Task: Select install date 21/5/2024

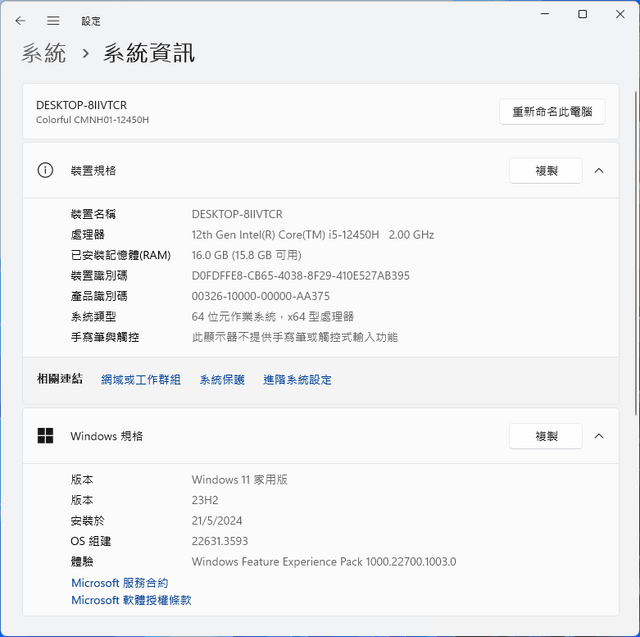Action: pyautogui.click(x=217, y=520)
